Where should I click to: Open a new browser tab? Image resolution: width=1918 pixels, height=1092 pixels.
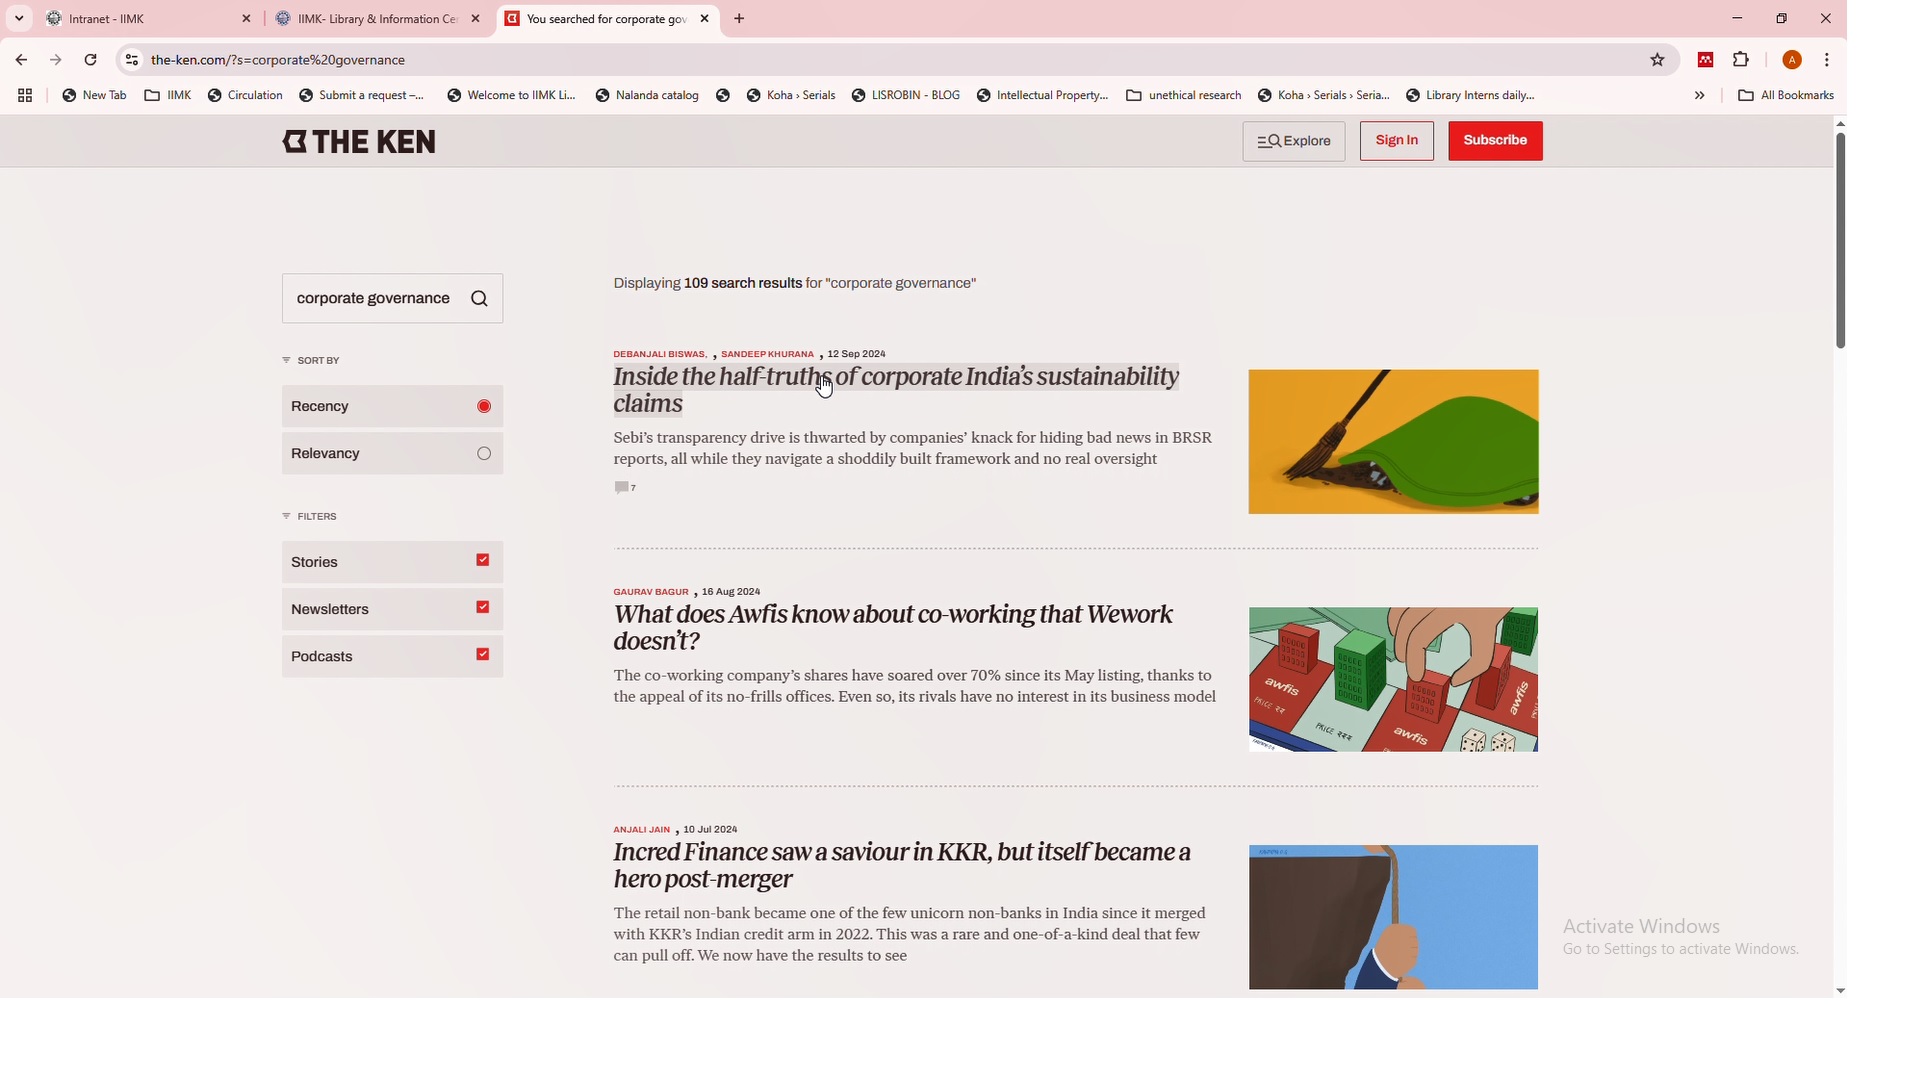[739, 19]
